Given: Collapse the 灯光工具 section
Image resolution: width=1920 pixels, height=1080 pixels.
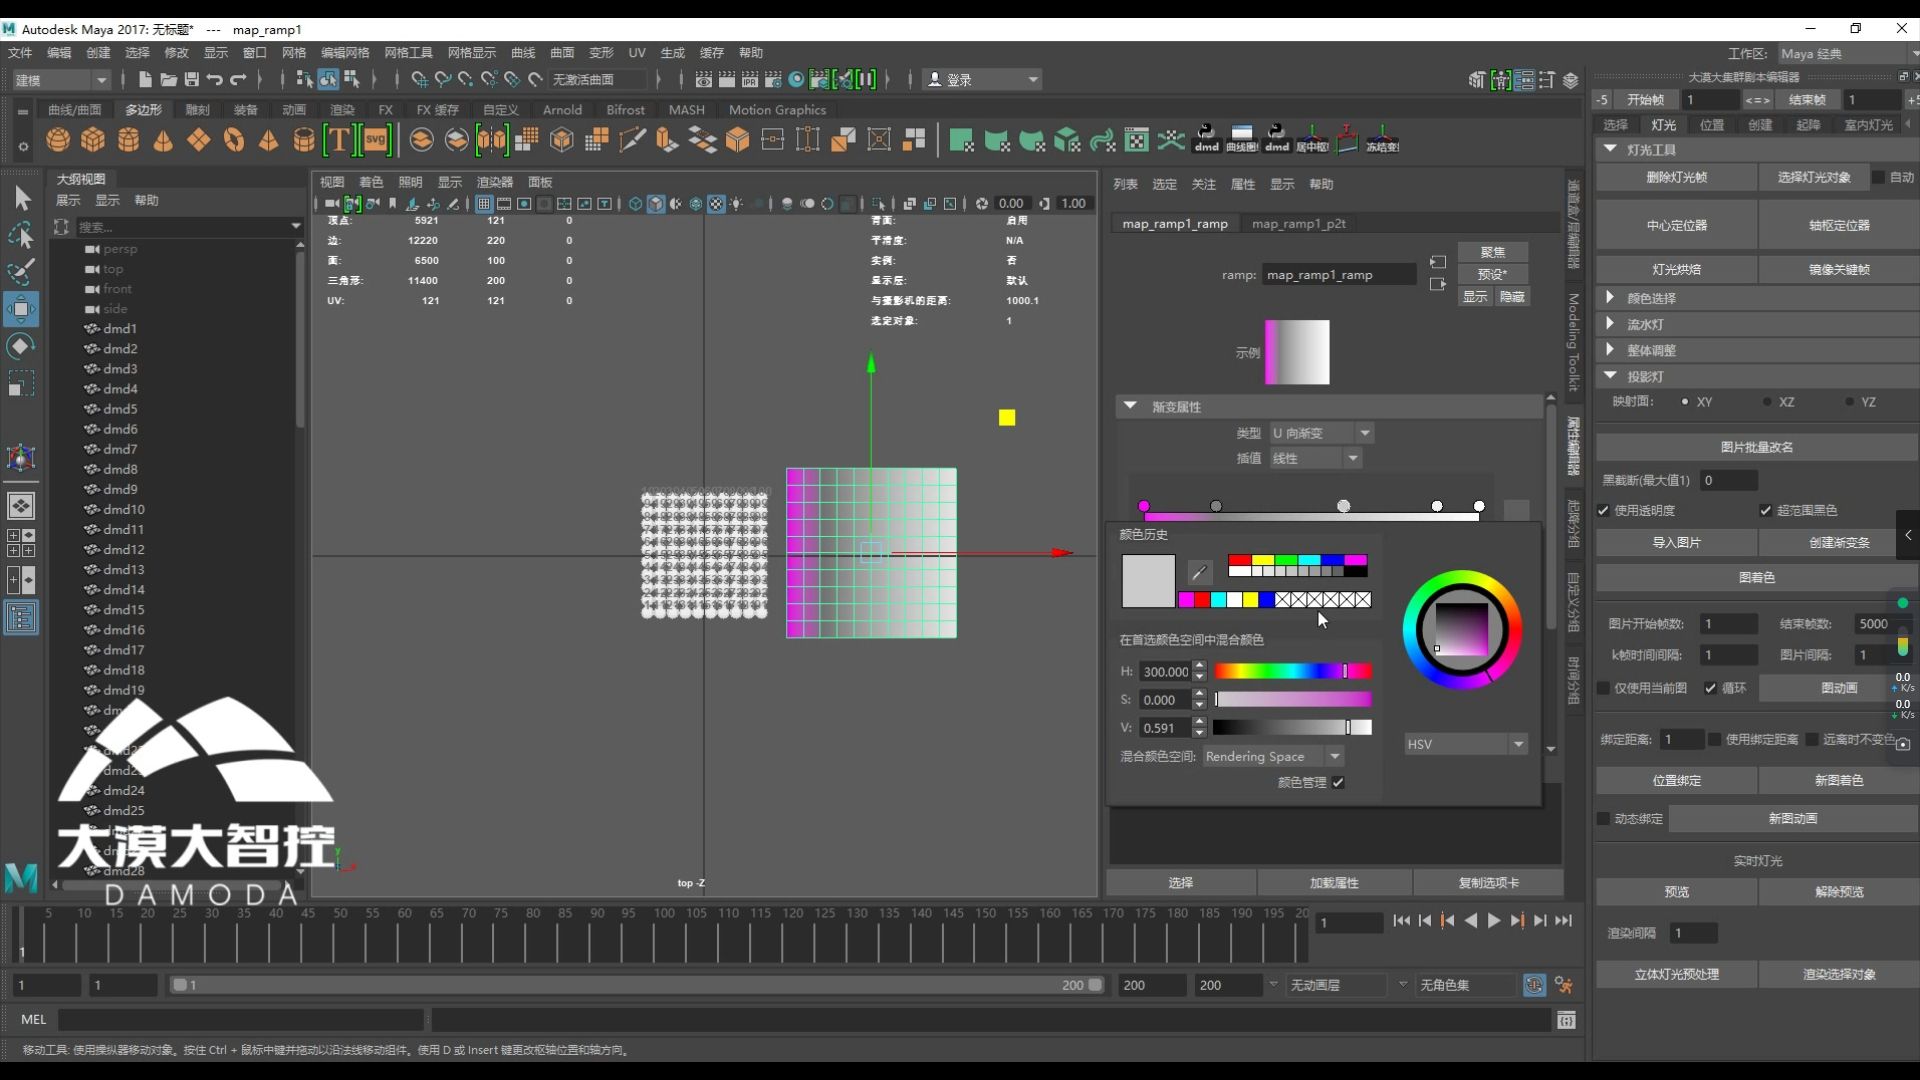Looking at the screenshot, I should click(1610, 148).
